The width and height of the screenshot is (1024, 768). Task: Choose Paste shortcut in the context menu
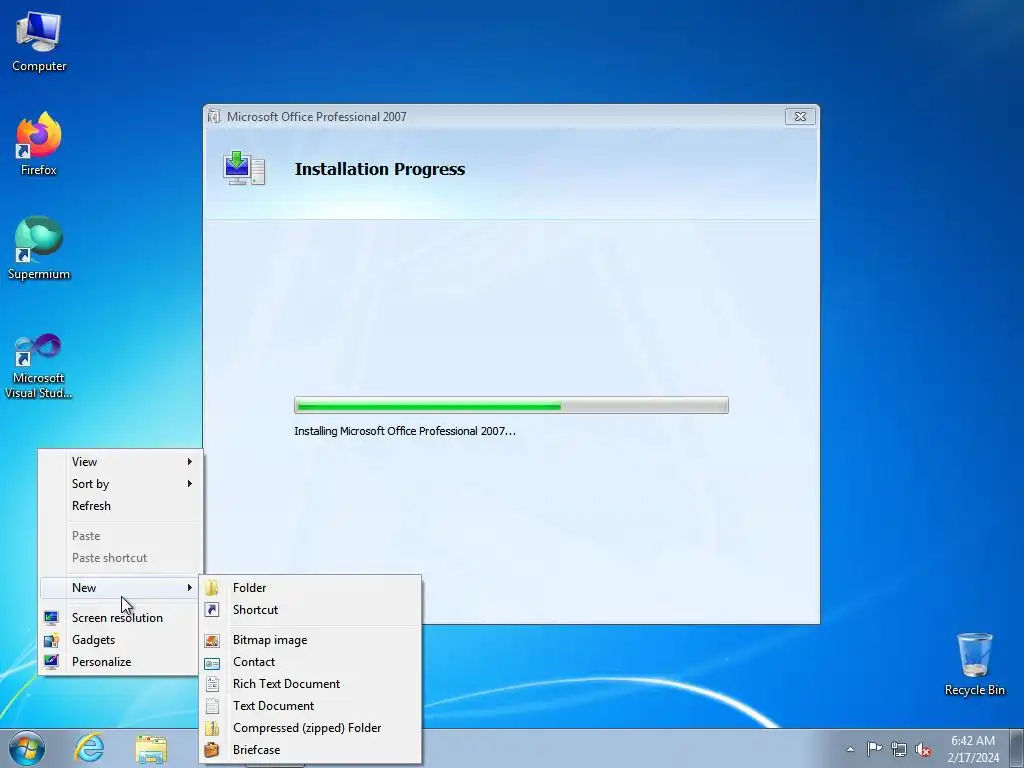click(x=121, y=558)
